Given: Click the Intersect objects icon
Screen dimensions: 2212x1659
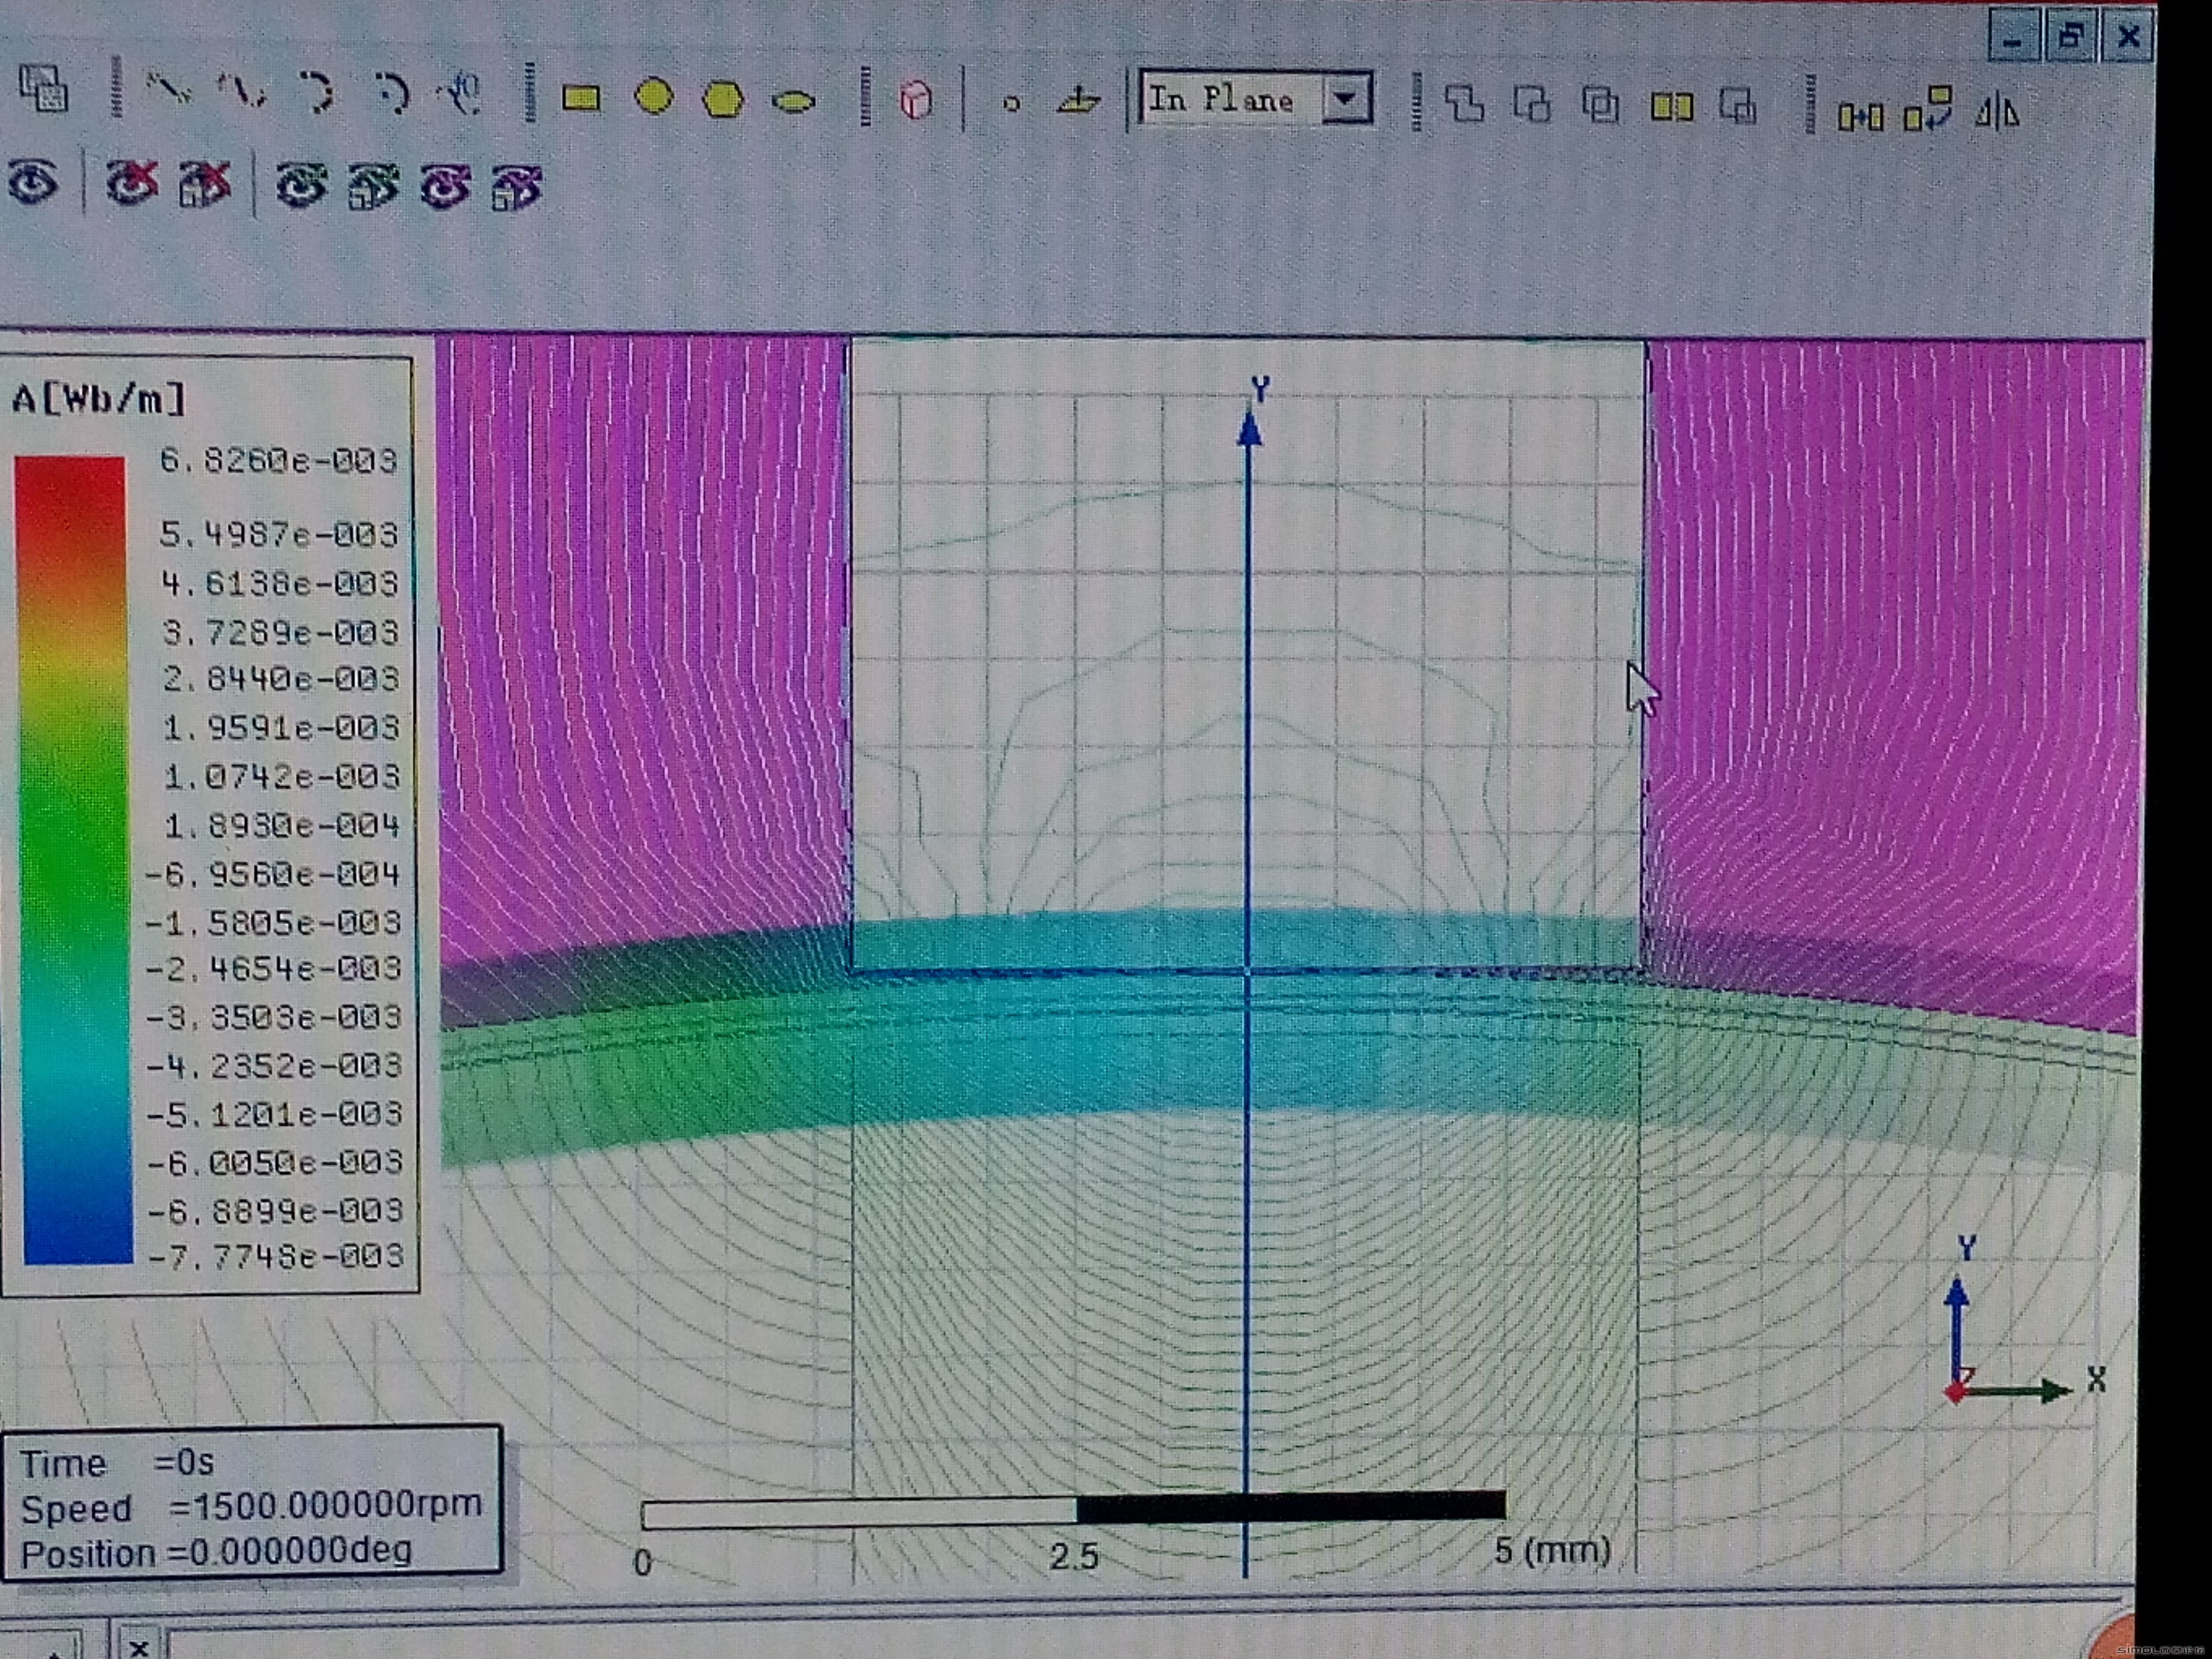Looking at the screenshot, I should click(1600, 105).
